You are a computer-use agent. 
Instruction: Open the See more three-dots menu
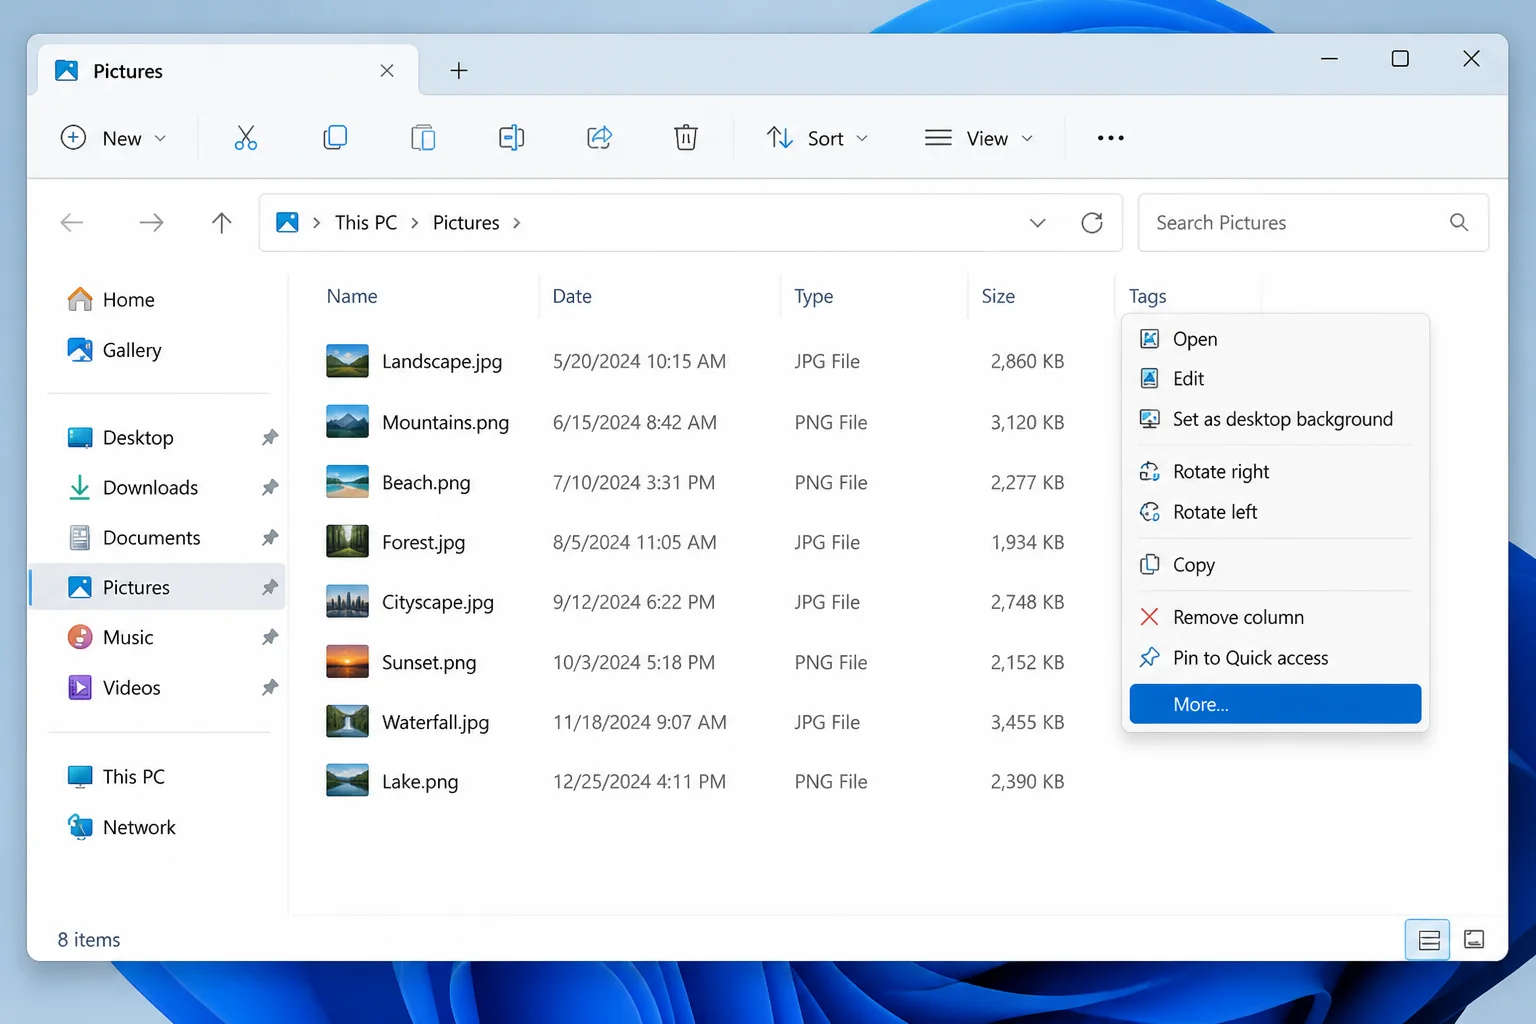1110,138
